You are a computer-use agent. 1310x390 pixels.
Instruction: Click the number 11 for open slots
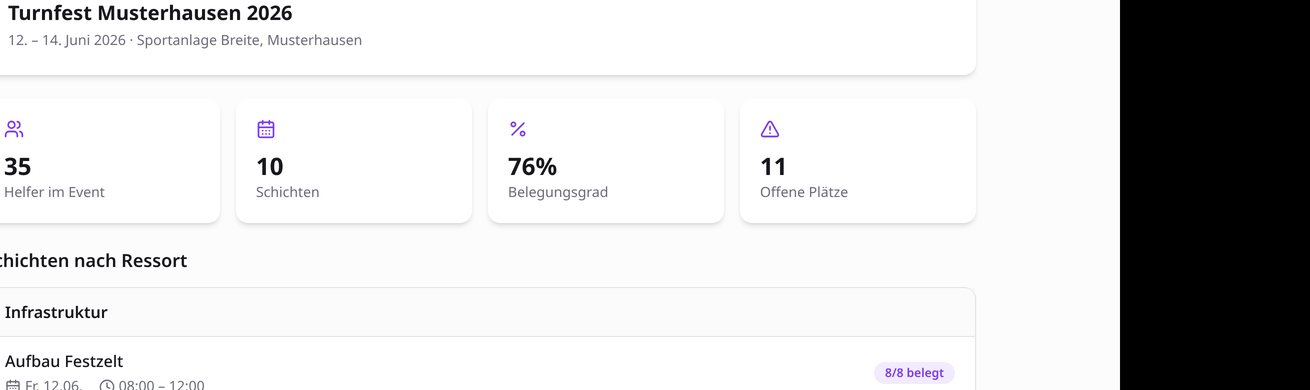(773, 166)
